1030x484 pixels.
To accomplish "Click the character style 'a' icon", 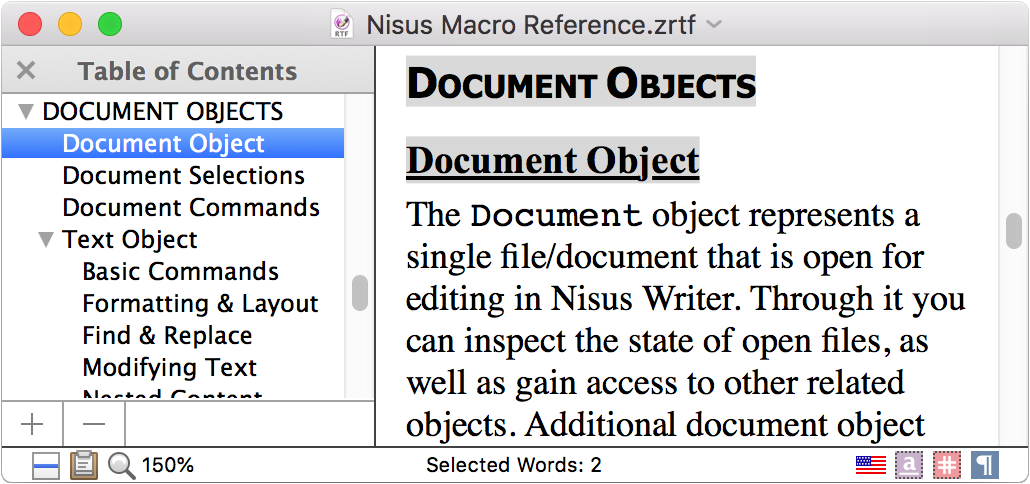I will click(908, 465).
